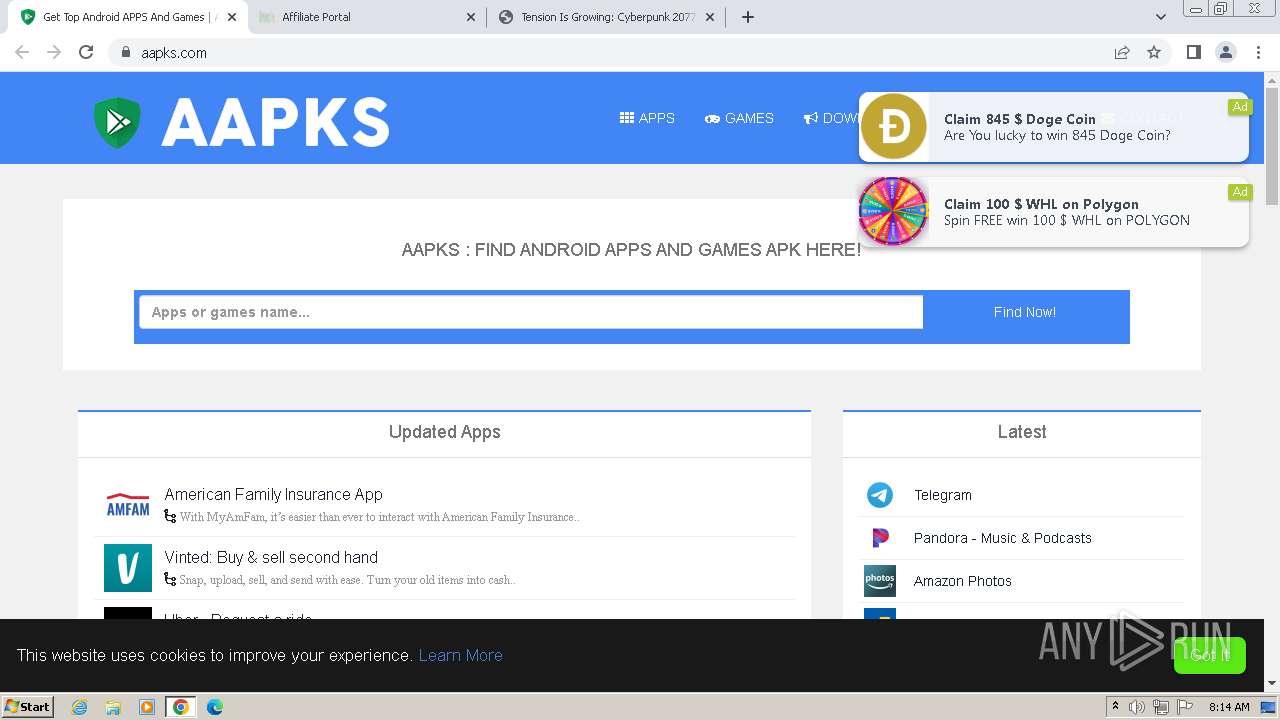Open Windows Media Player from the taskbar
This screenshot has width=1280, height=720.
[147, 707]
